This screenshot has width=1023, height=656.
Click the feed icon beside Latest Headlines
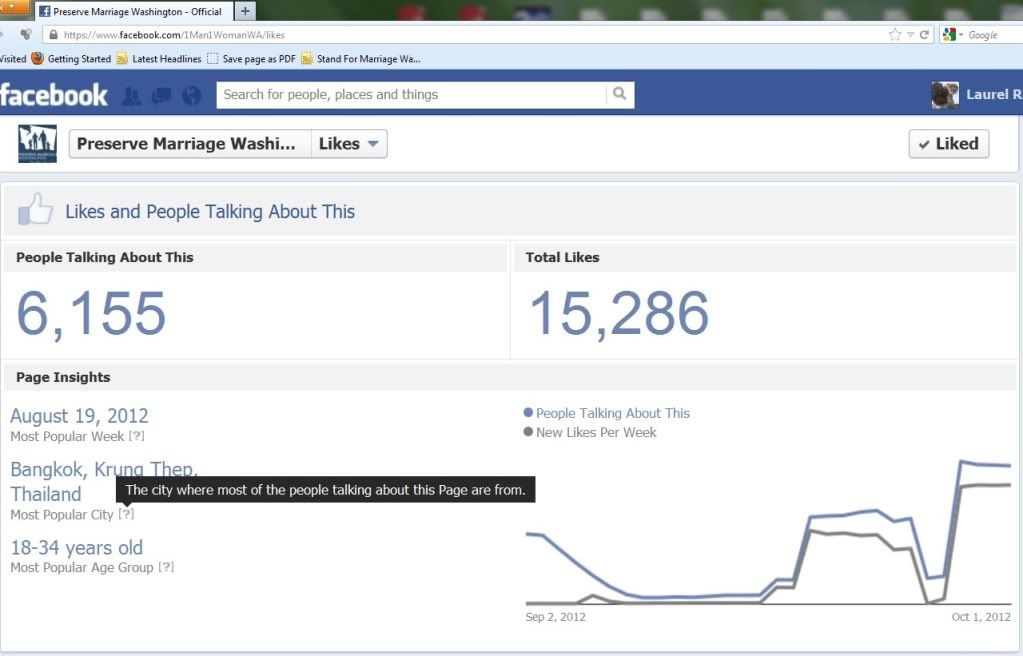(x=122, y=59)
